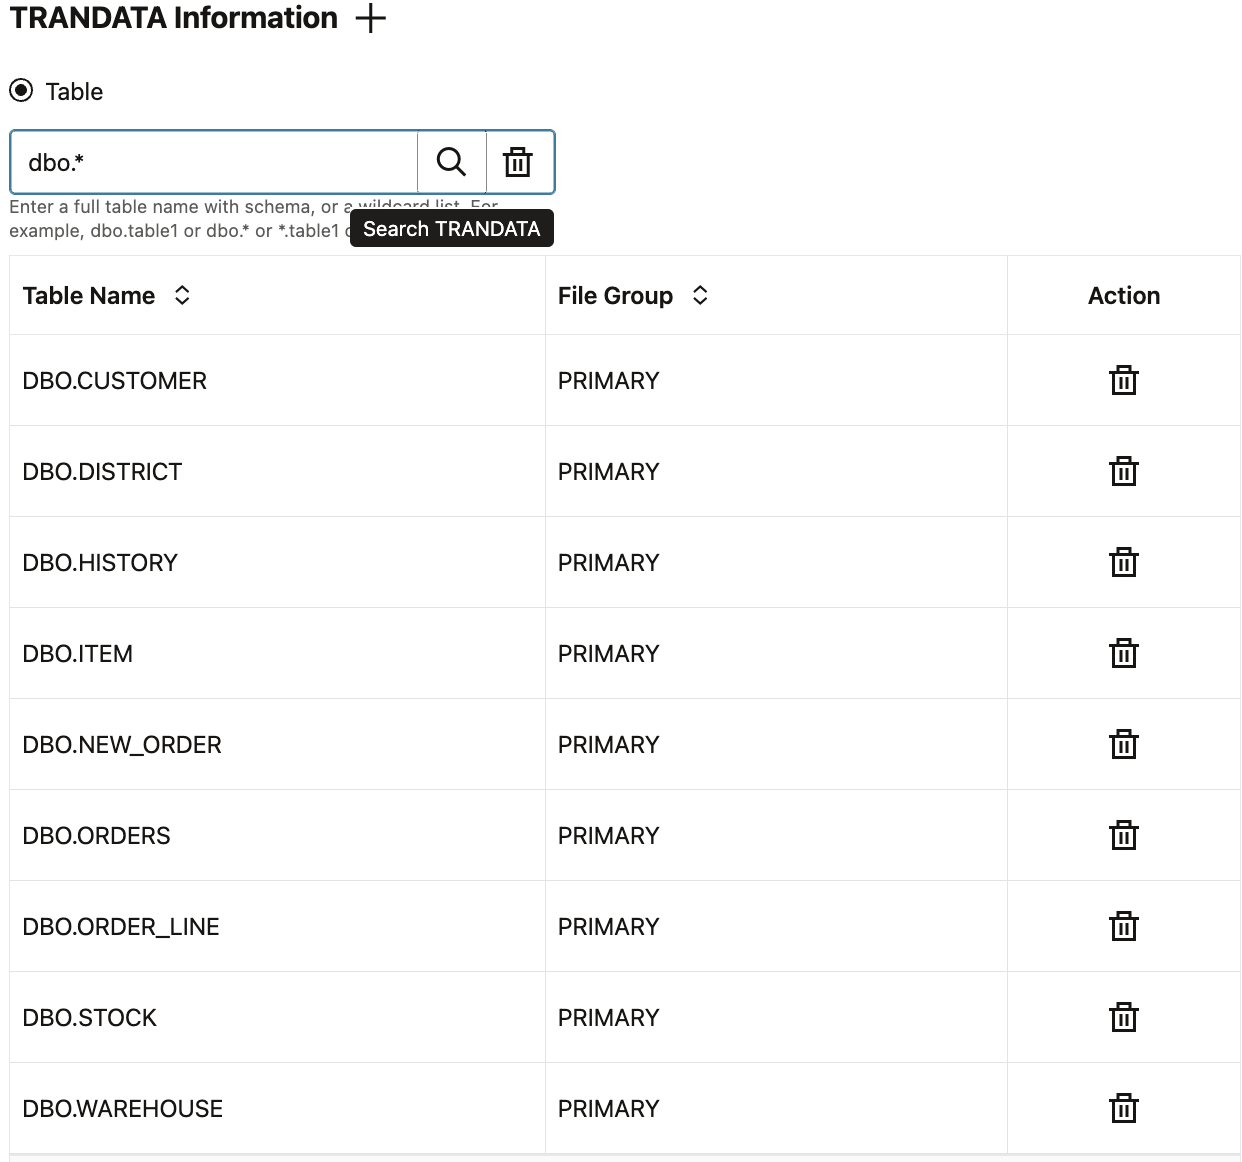Delete tran data for DBO.CUSTOMER row
The image size is (1242, 1162).
[1123, 380]
